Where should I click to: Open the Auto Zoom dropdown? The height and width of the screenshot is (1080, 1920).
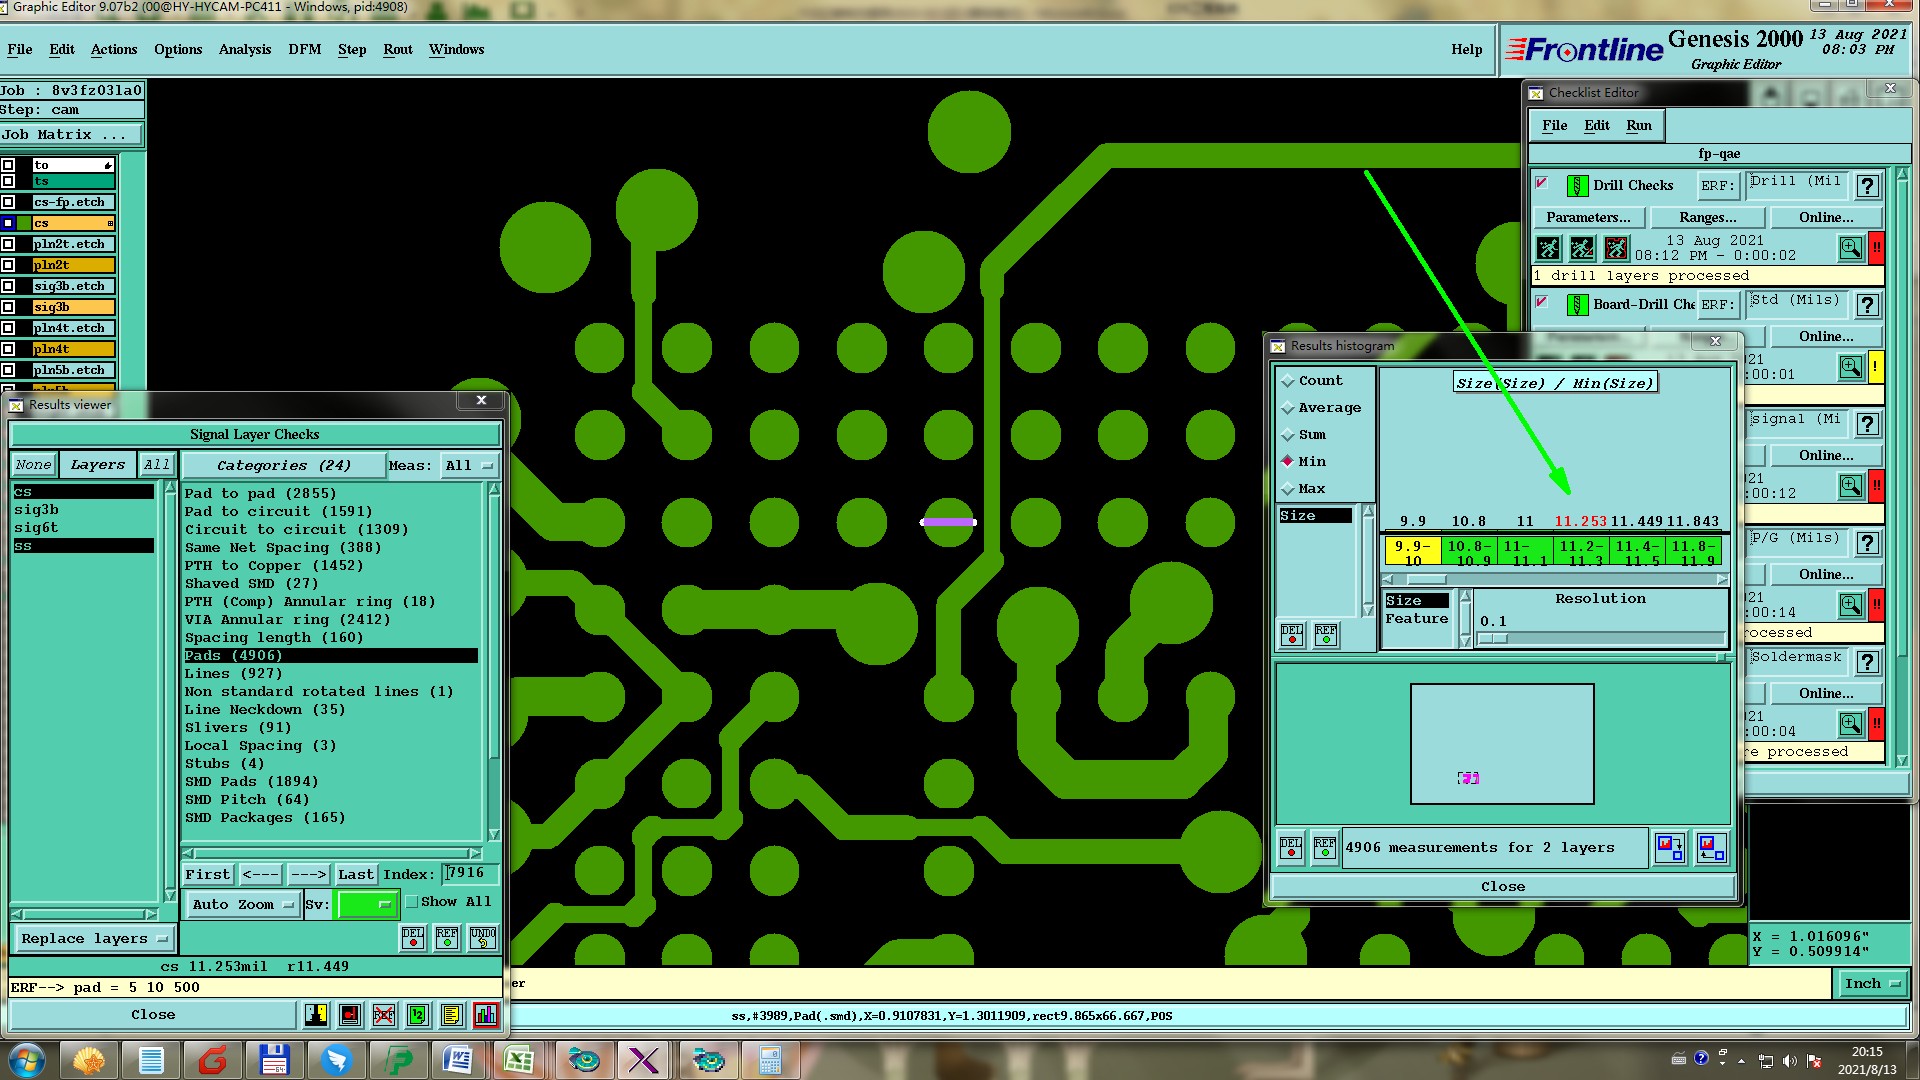coord(243,905)
